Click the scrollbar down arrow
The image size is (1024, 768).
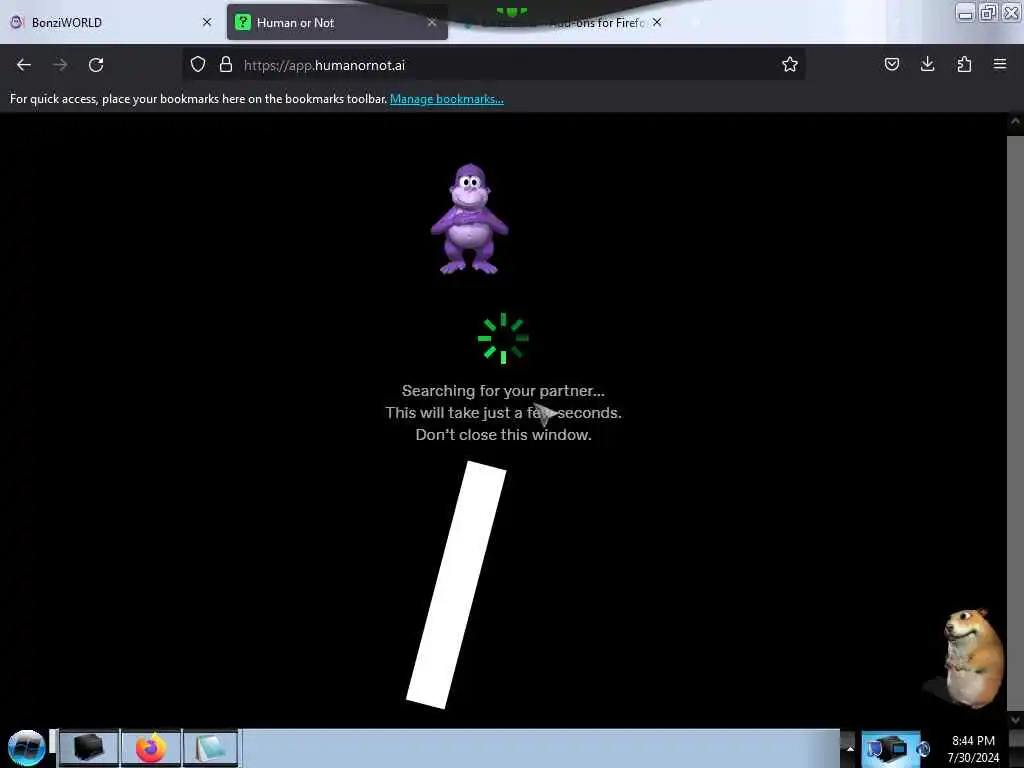1015,720
